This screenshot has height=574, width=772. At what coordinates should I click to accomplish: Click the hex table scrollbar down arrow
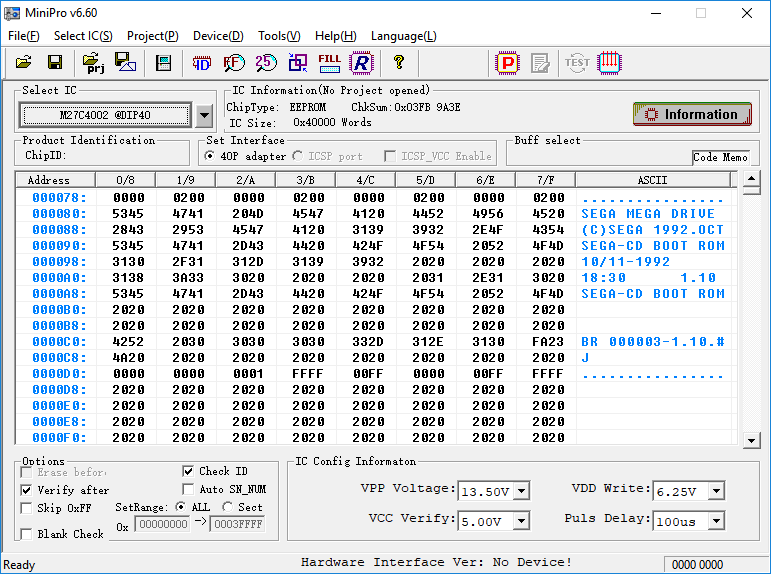click(x=752, y=439)
